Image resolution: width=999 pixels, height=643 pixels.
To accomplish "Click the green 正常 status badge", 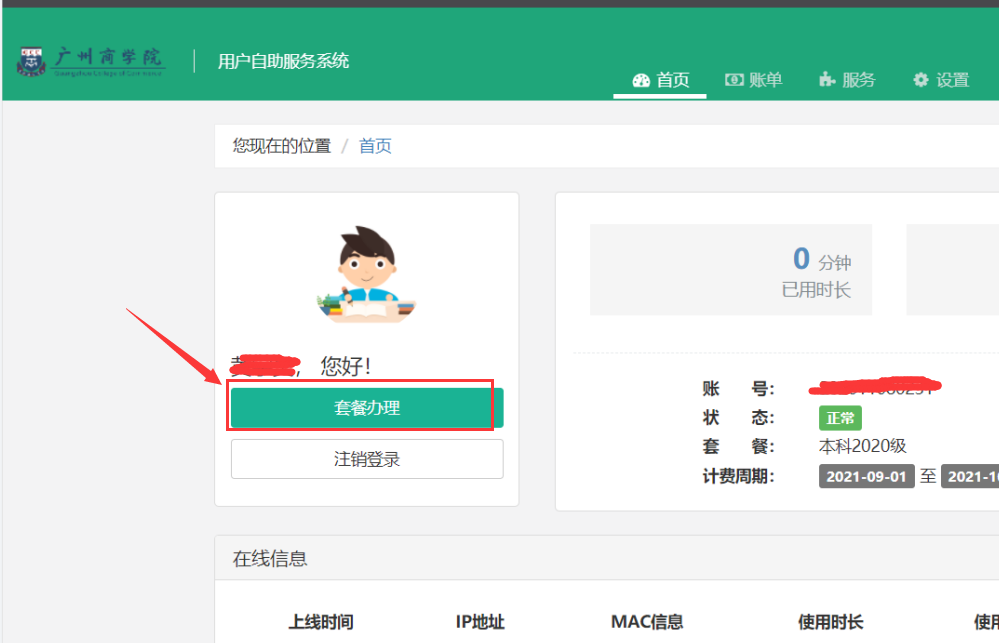I will coord(840,418).
